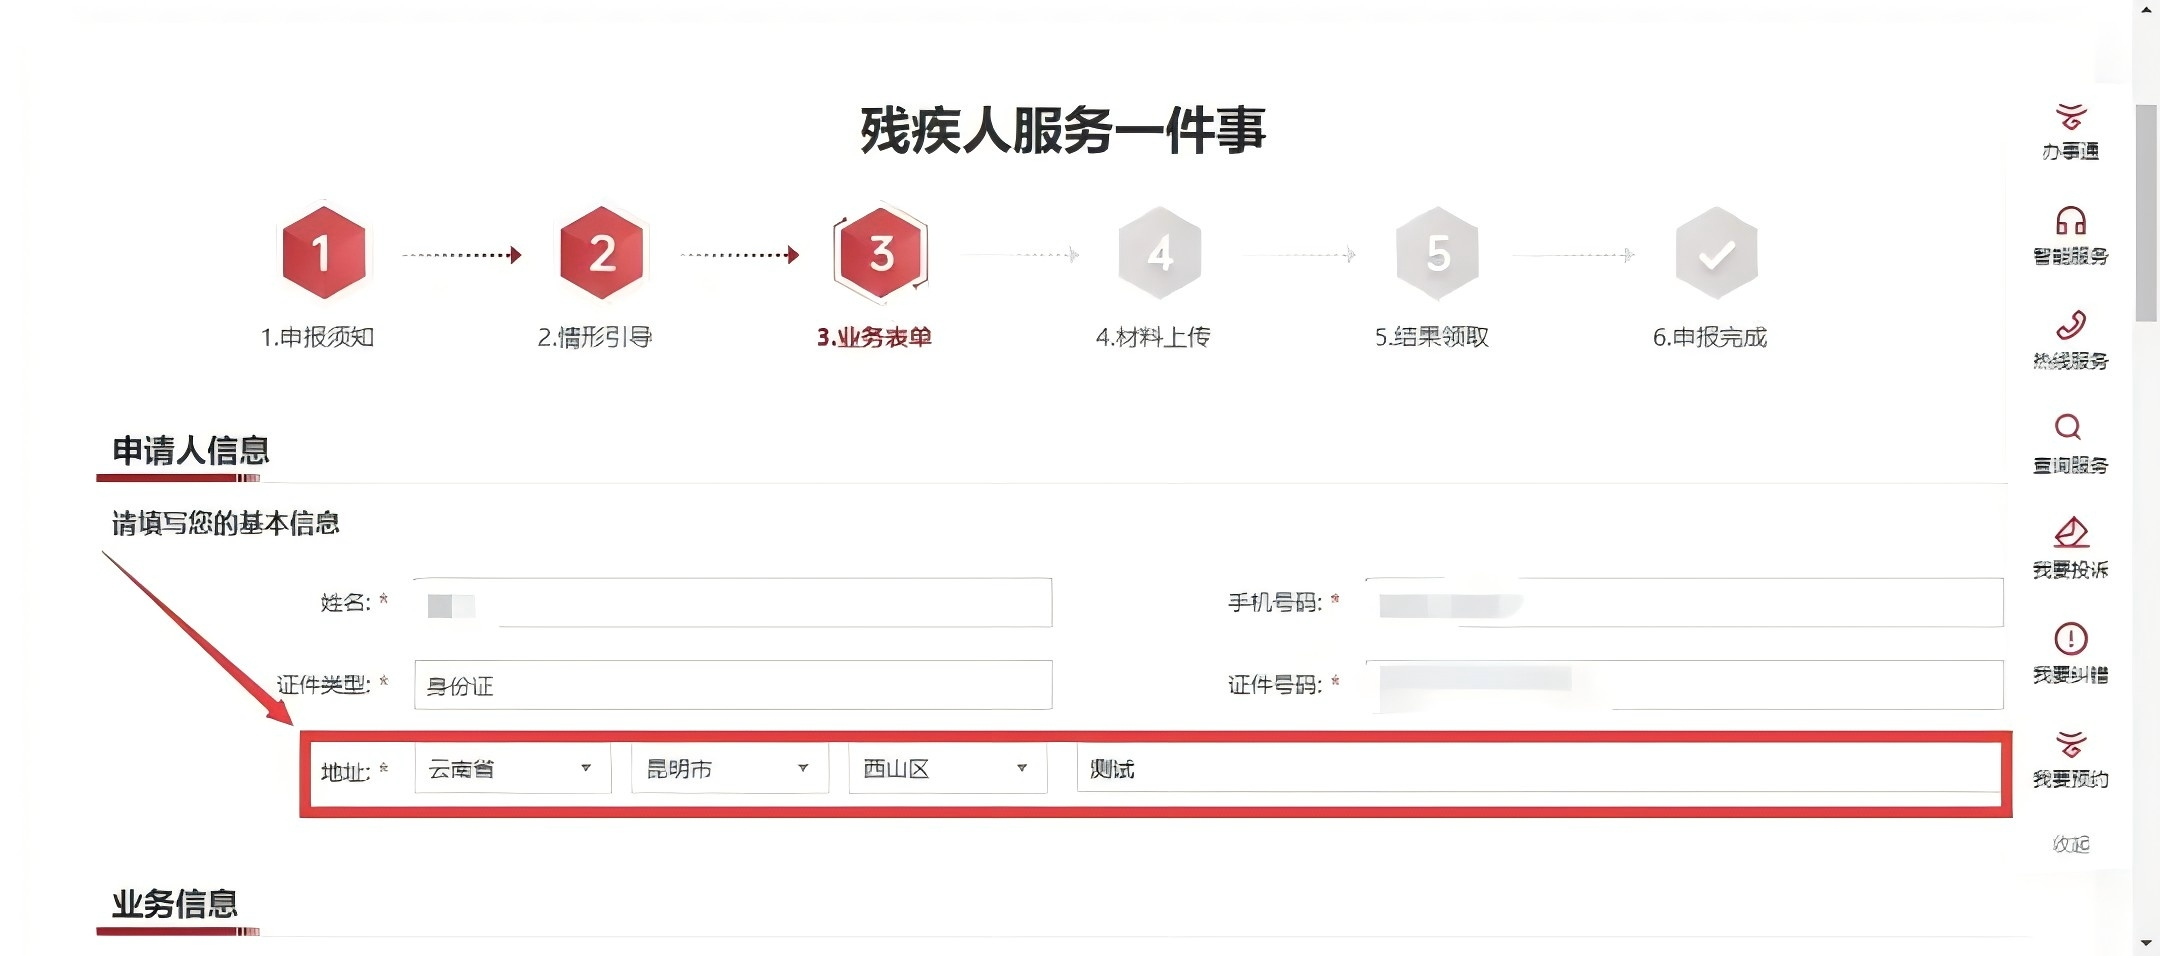Open 我要预约 appointment icon
This screenshot has width=2160, height=956.
tap(2070, 744)
